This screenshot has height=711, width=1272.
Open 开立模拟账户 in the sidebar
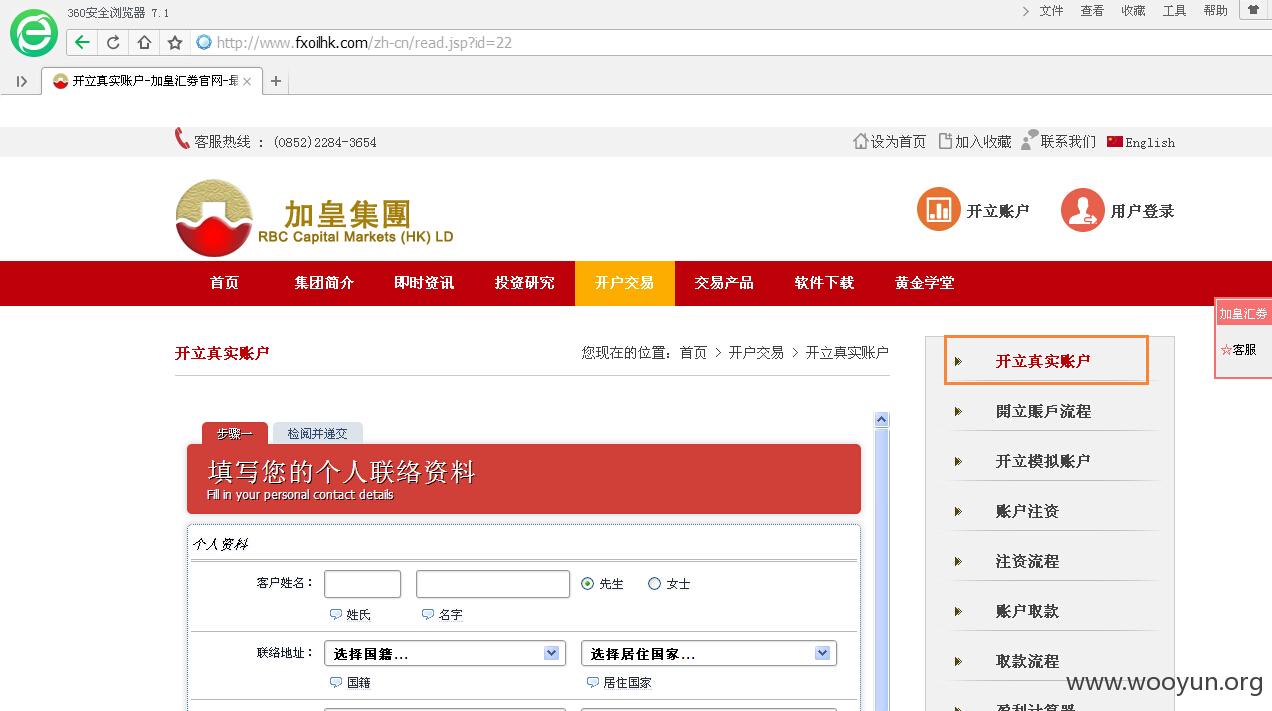click(x=1043, y=461)
